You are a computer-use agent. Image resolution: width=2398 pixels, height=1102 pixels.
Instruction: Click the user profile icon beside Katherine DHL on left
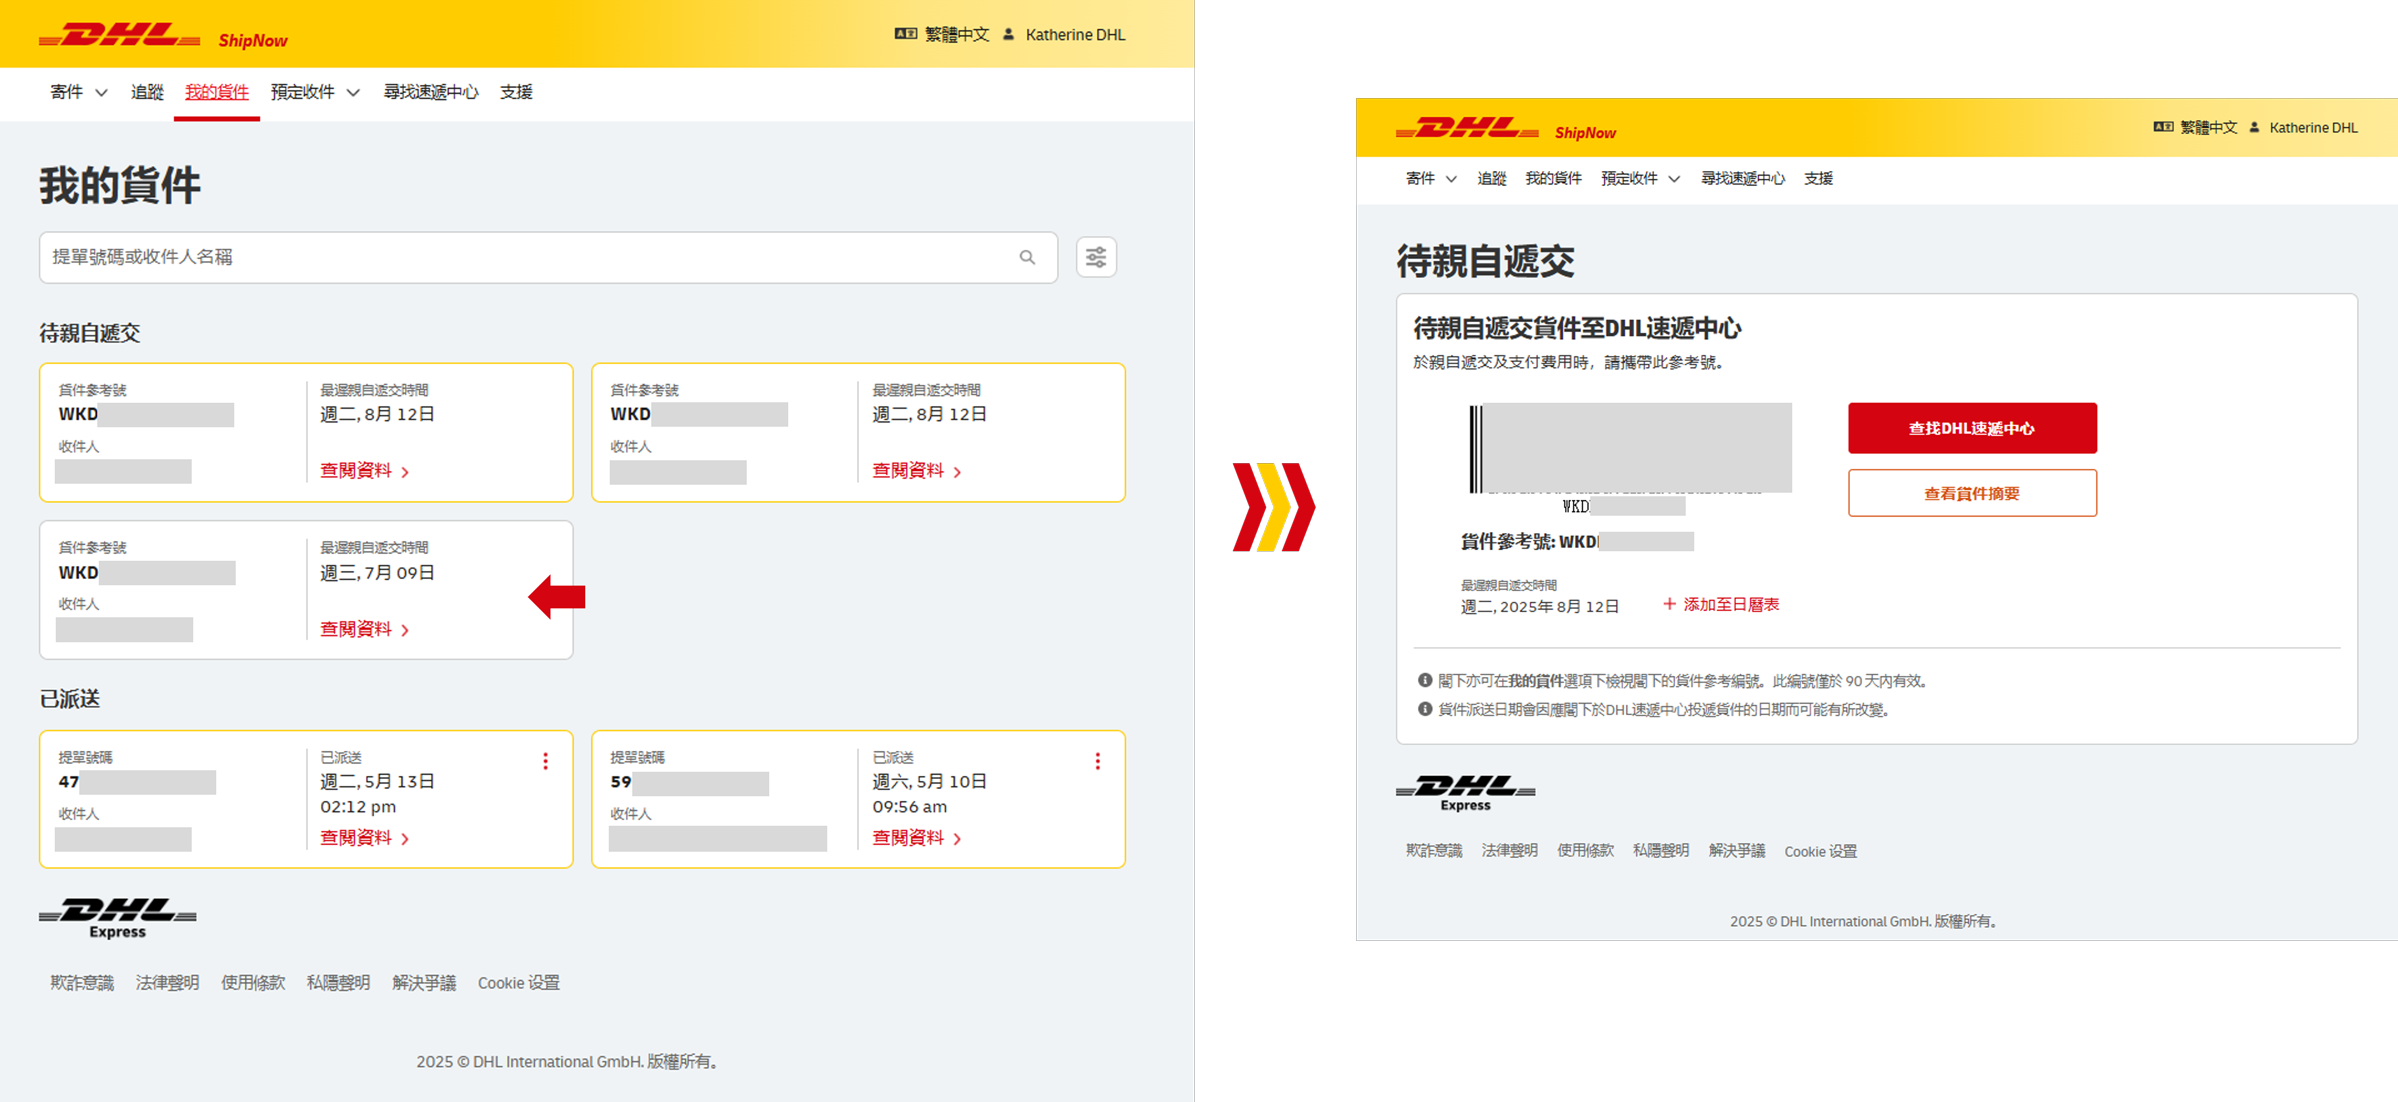click(1008, 34)
